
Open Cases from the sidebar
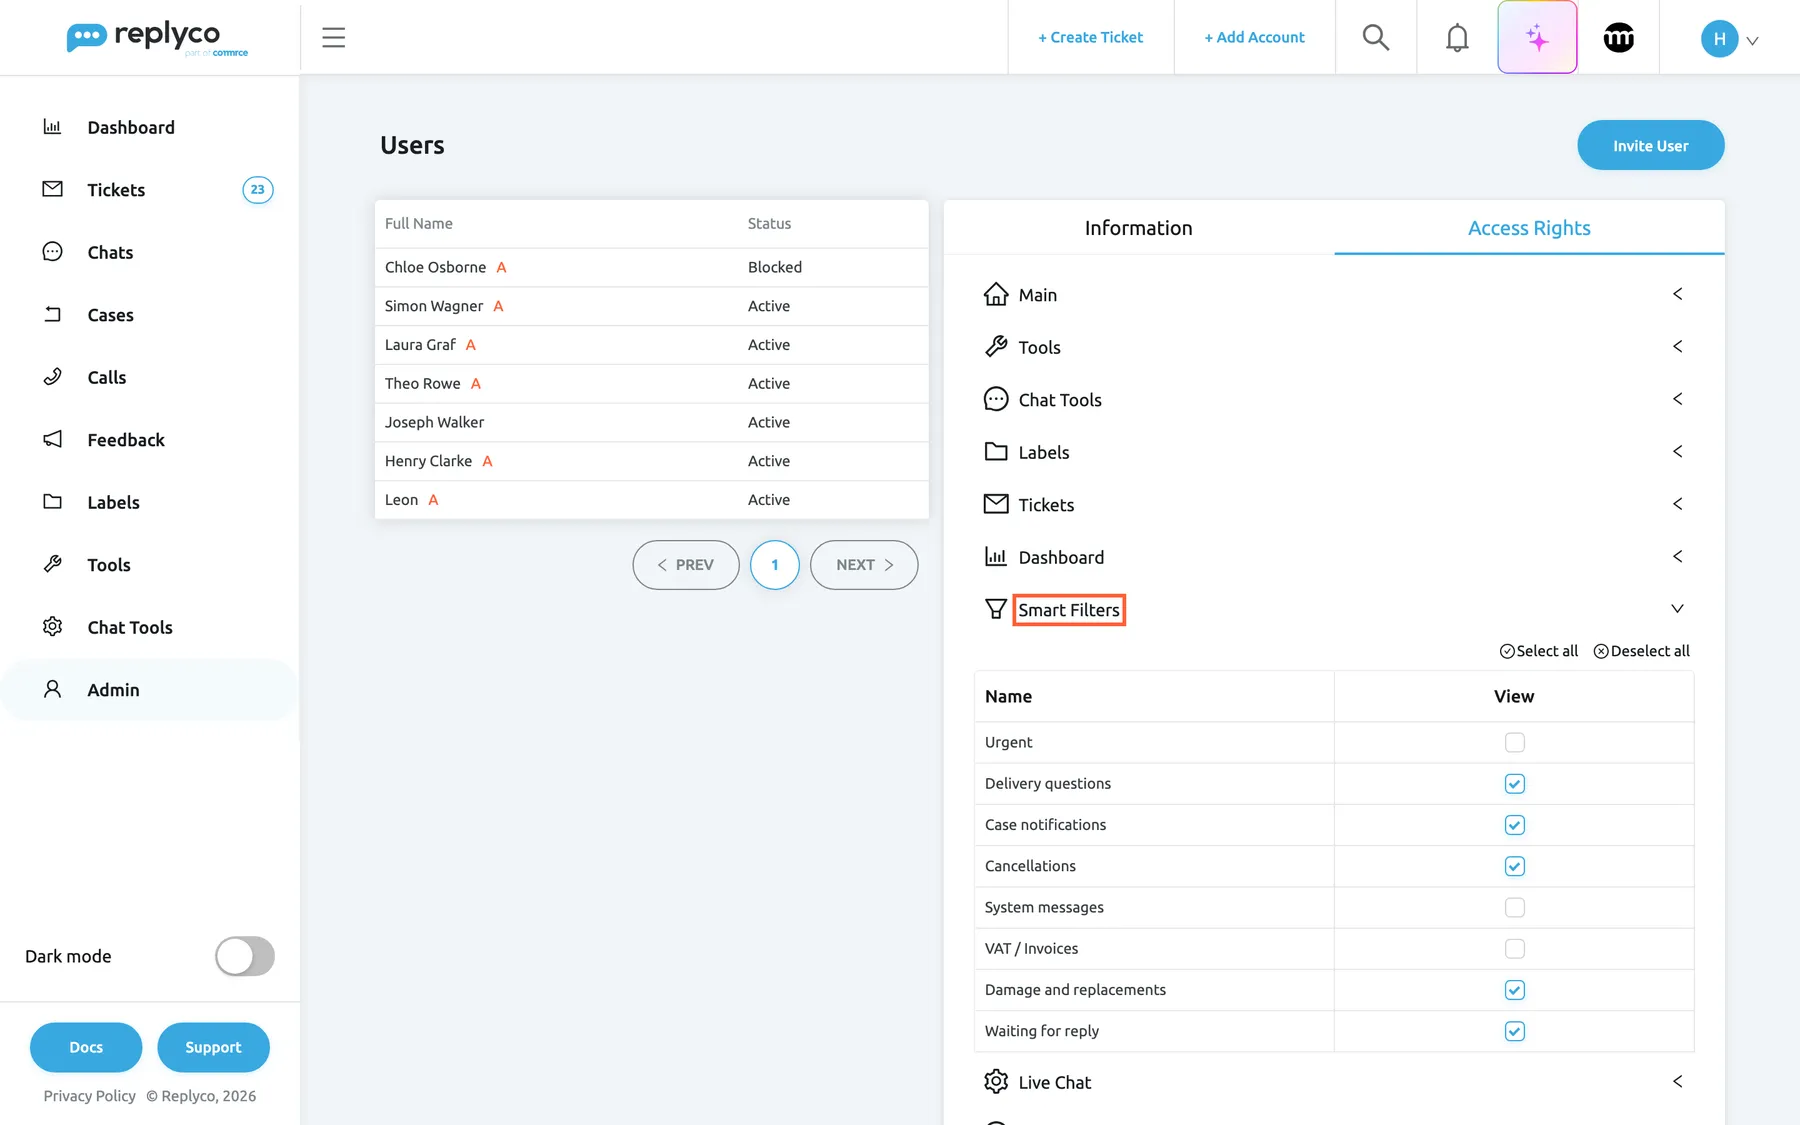[110, 315]
